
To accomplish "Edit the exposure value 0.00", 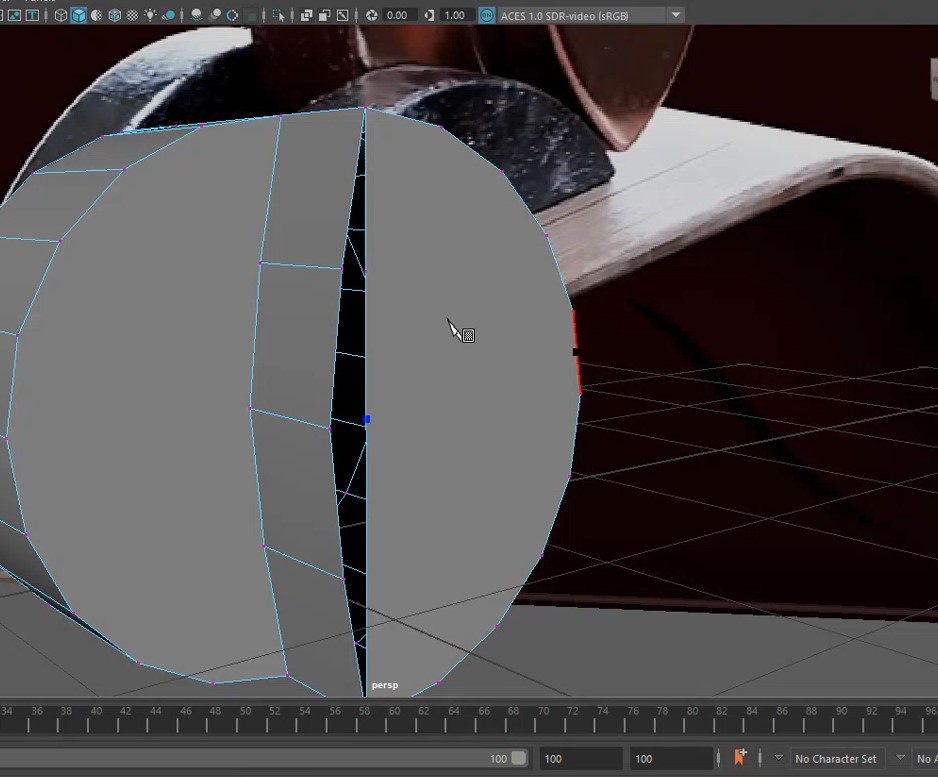I will point(399,15).
